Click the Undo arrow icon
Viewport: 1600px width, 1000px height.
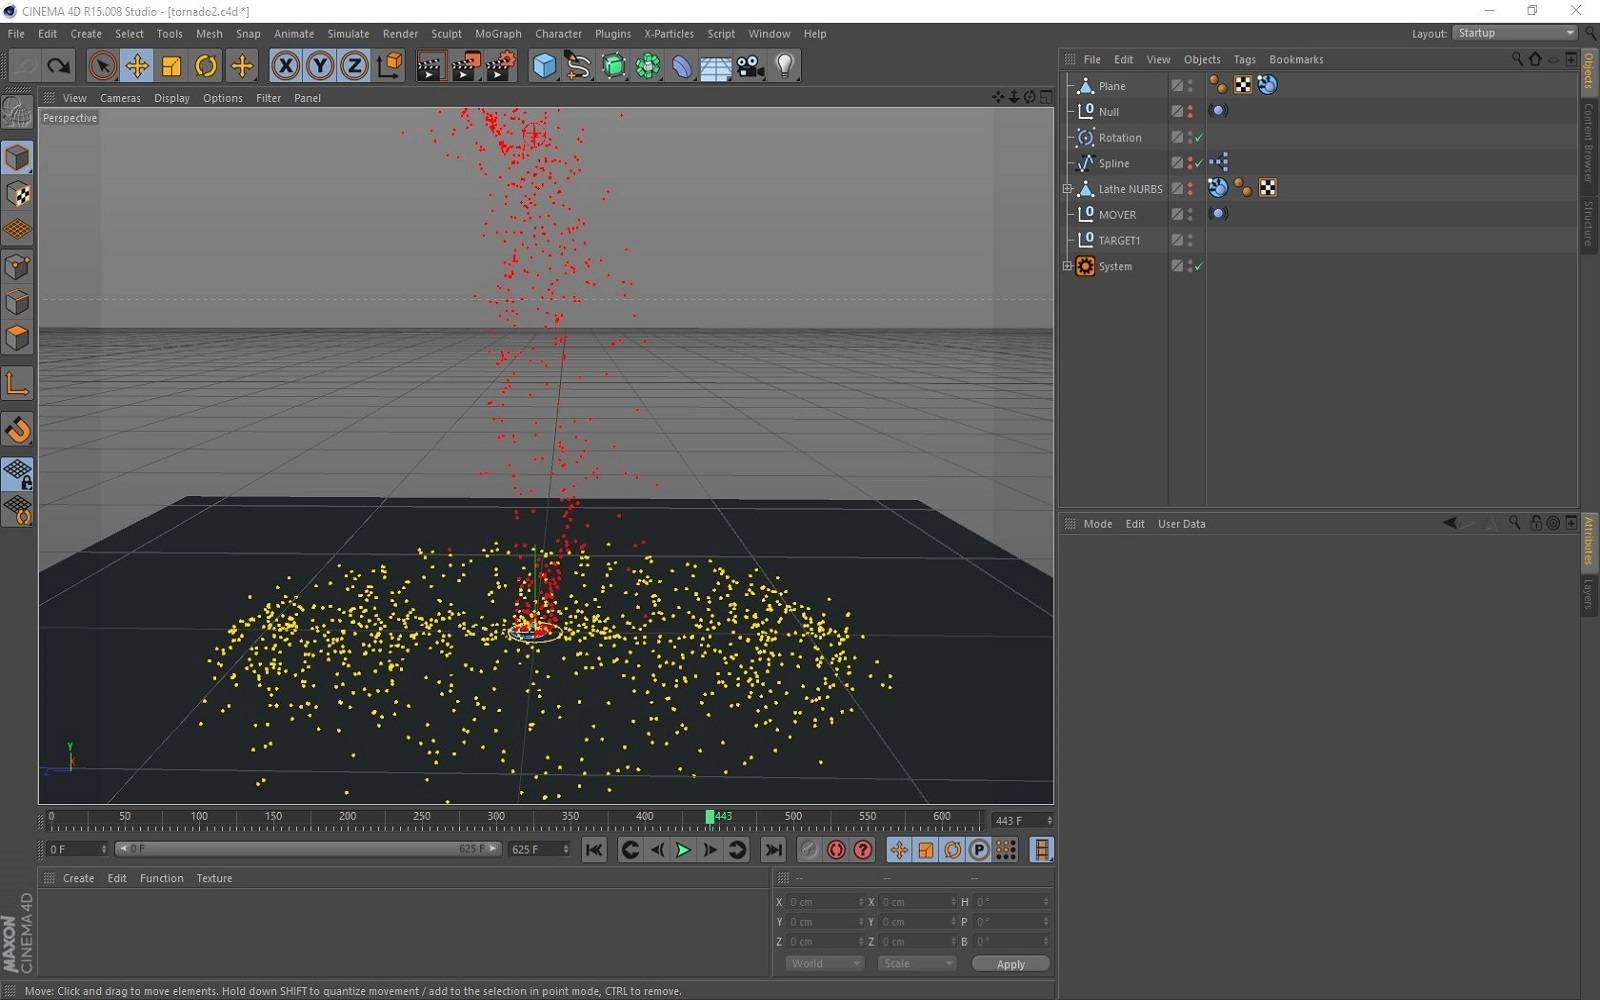pyautogui.click(x=25, y=66)
